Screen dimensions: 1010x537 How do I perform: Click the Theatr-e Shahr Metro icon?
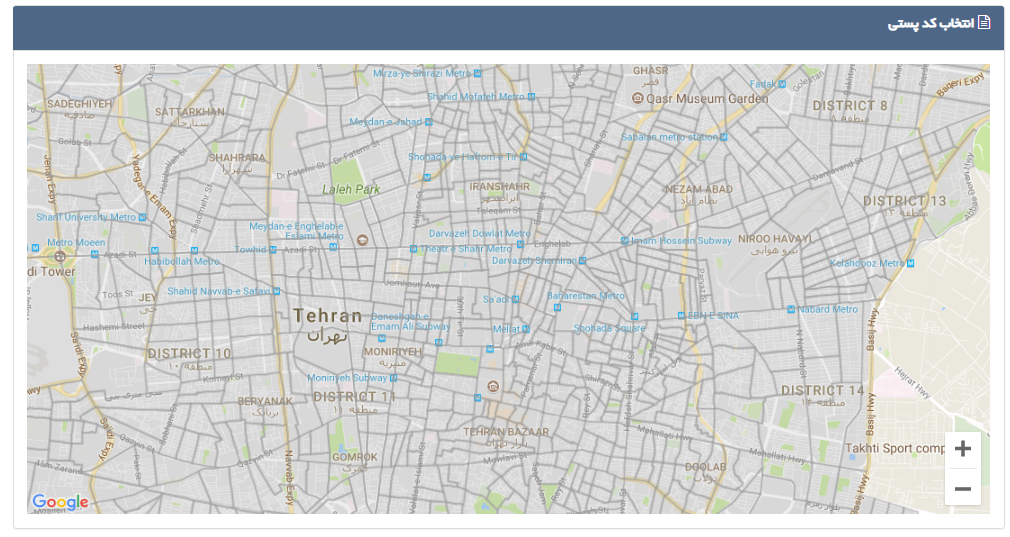[x=414, y=249]
